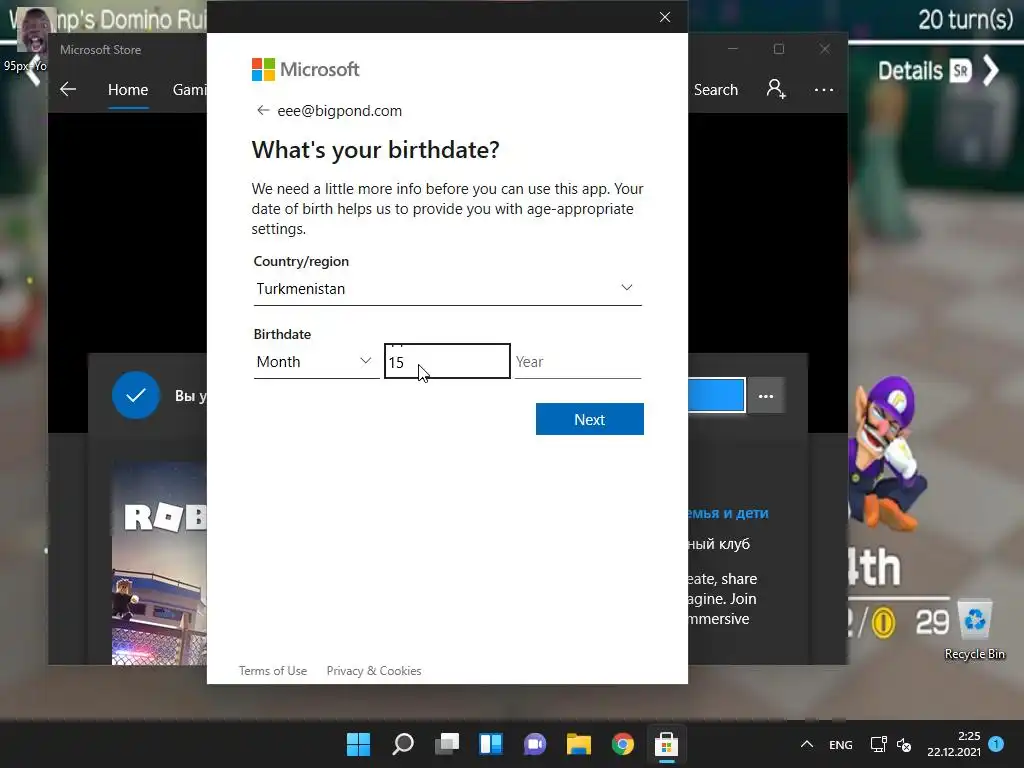Open the Terms of Use link
The height and width of the screenshot is (768, 1024).
pos(272,671)
